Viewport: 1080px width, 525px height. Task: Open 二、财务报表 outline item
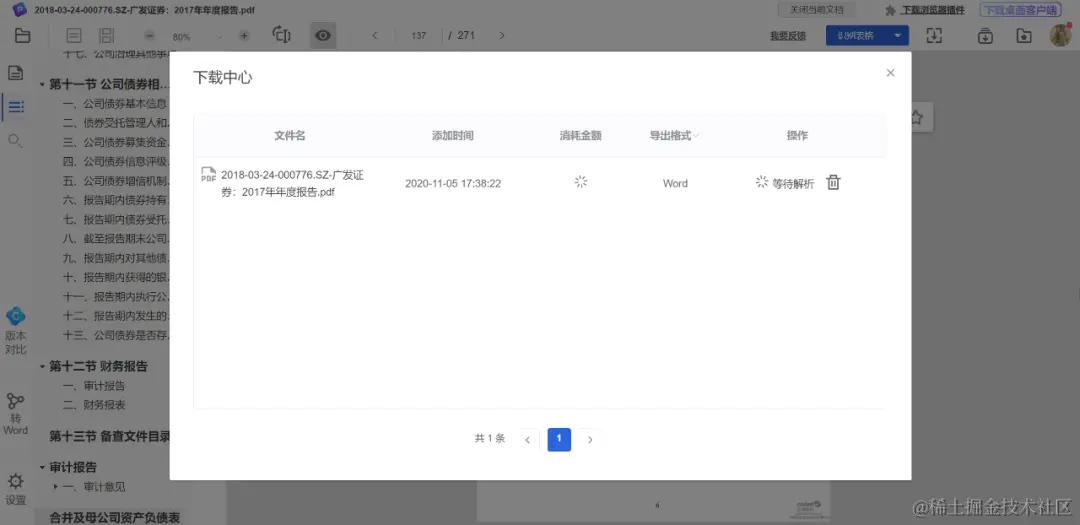pos(94,405)
